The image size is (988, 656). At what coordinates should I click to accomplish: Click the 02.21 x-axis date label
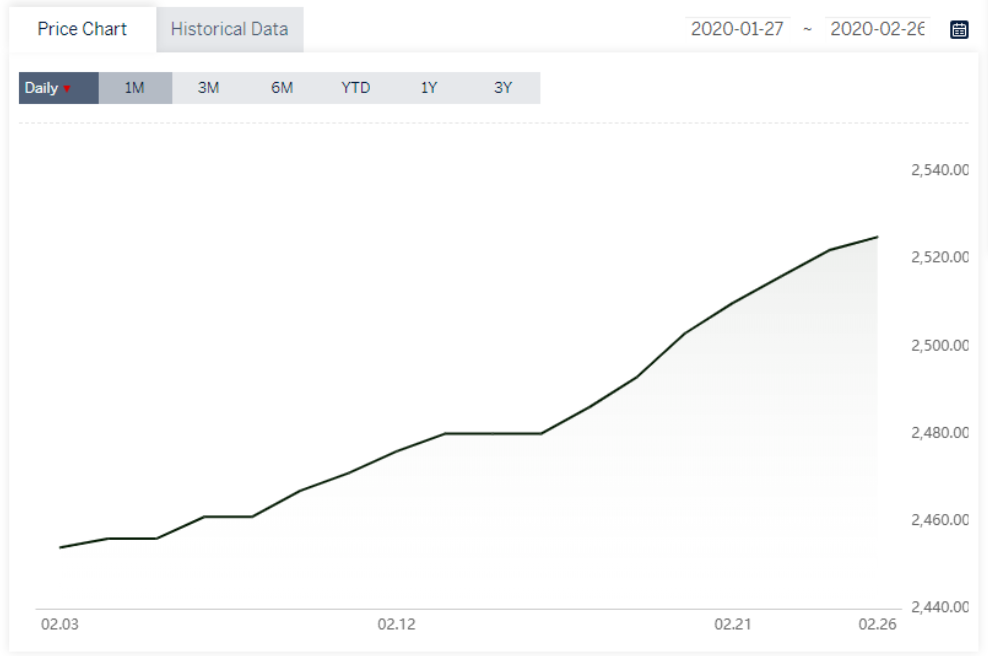coord(732,624)
